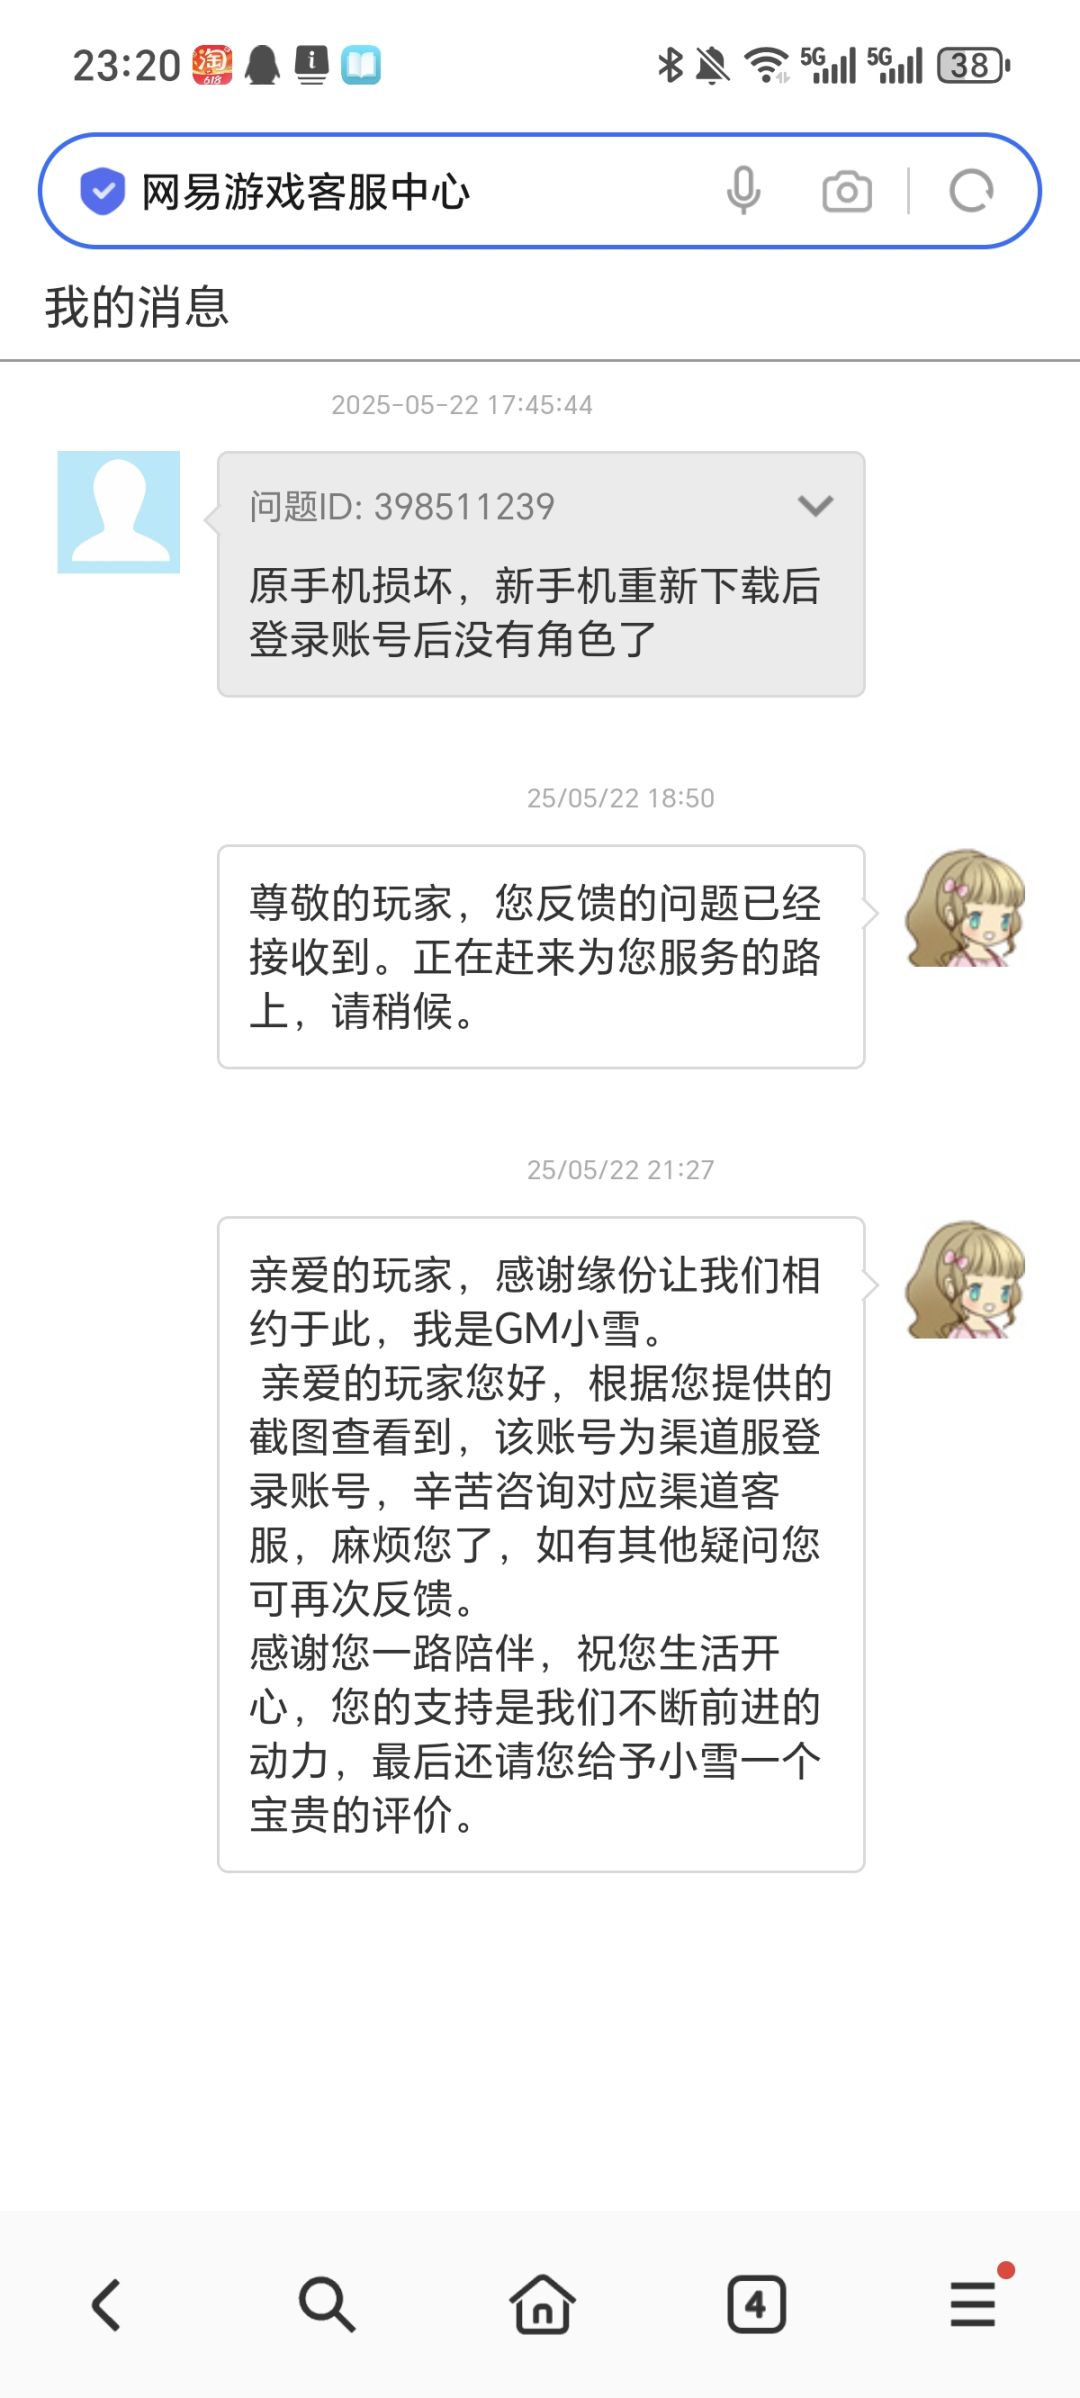Image resolution: width=1080 pixels, height=2398 pixels.
Task: Select the 我的消息 heading
Action: (x=137, y=307)
